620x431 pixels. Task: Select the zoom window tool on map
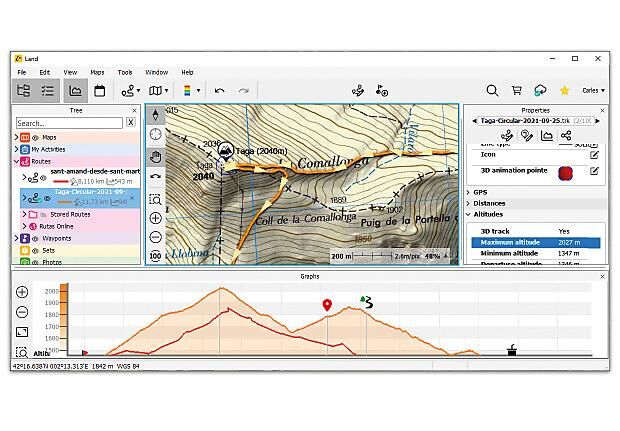pyautogui.click(x=155, y=199)
